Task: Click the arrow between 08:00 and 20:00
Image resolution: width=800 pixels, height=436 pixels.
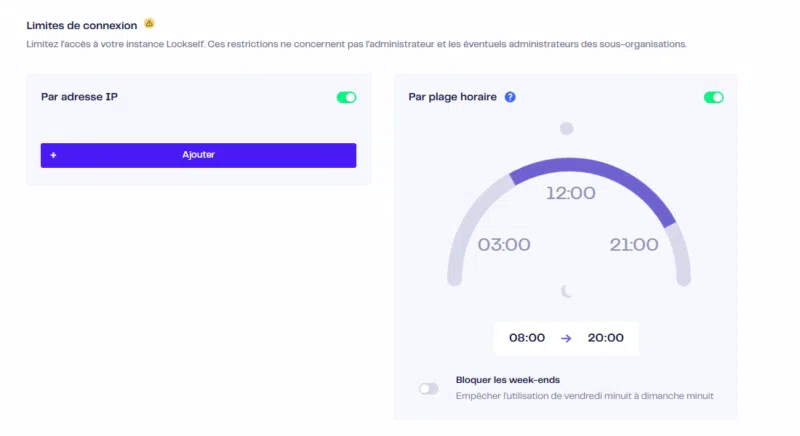Action: tap(566, 338)
